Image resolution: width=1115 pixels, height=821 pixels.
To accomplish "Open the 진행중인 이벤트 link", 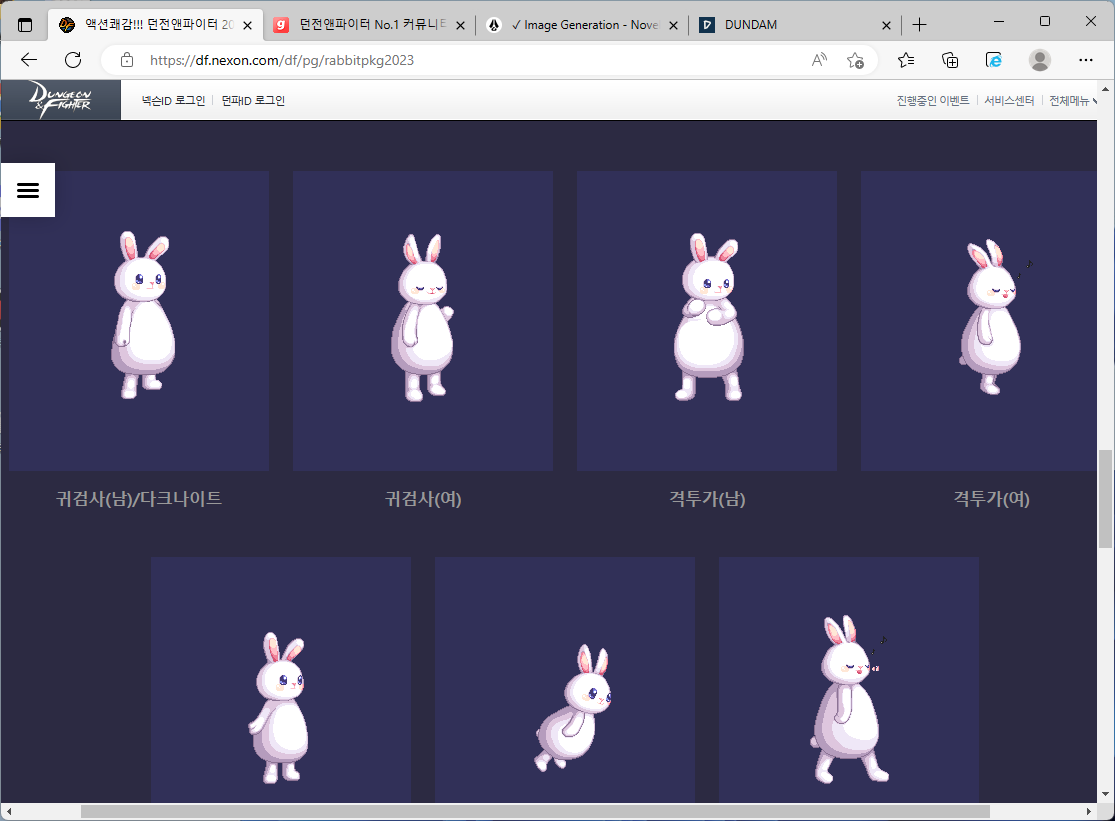I will point(932,101).
